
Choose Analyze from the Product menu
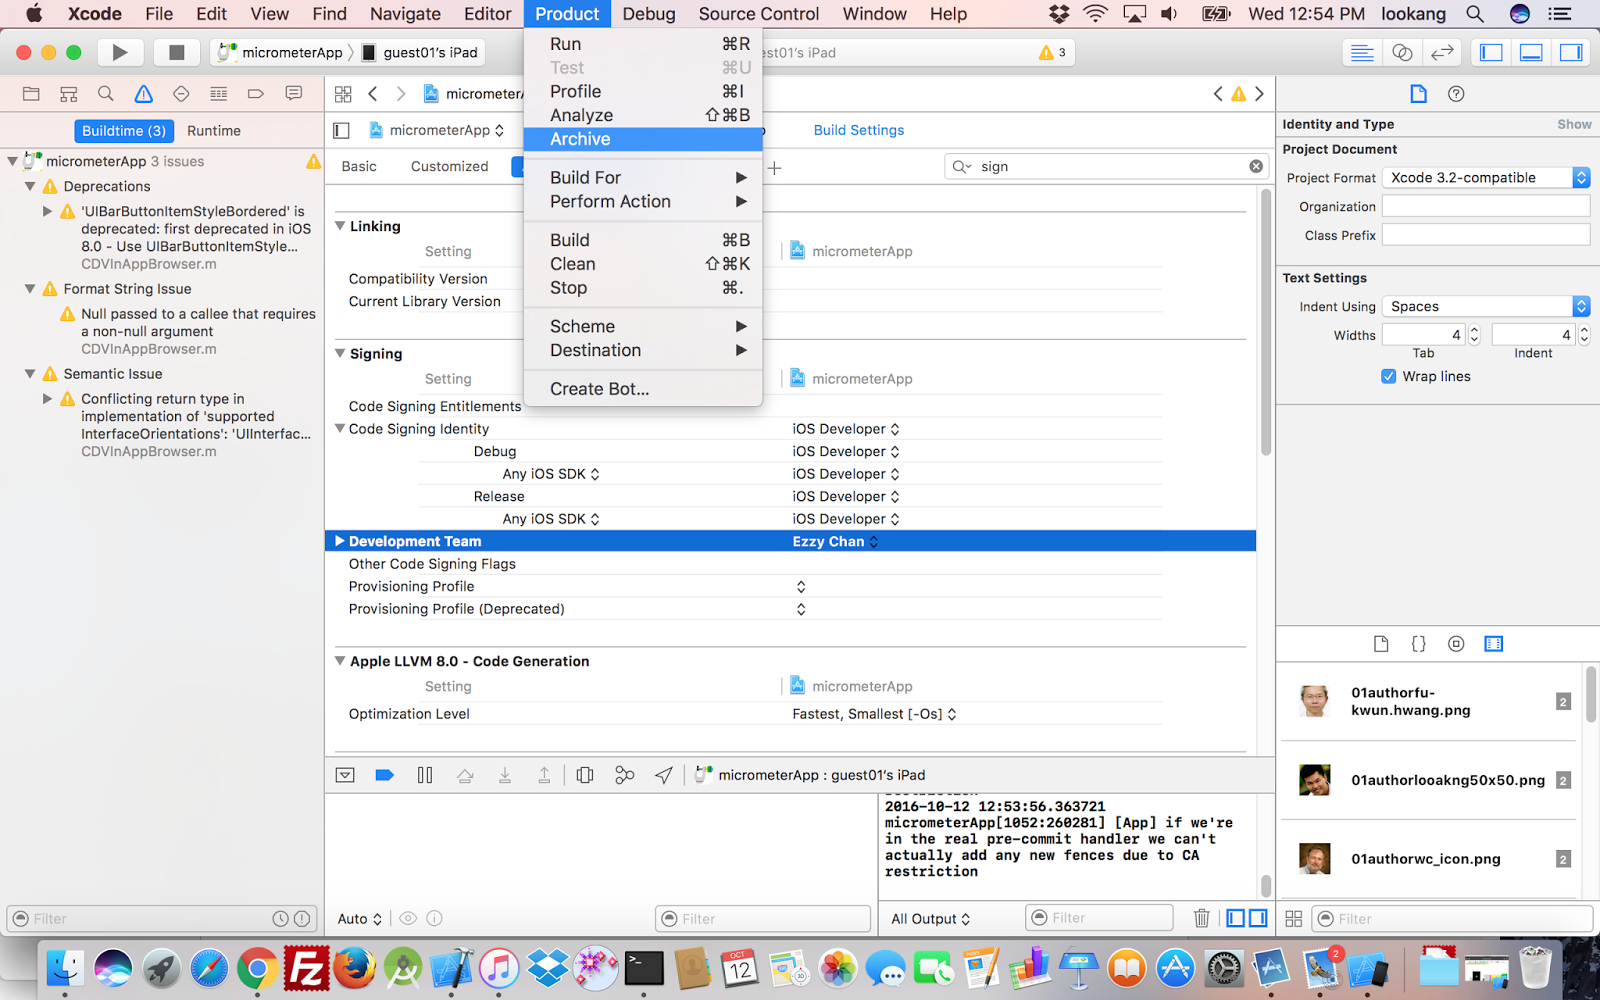[643, 115]
